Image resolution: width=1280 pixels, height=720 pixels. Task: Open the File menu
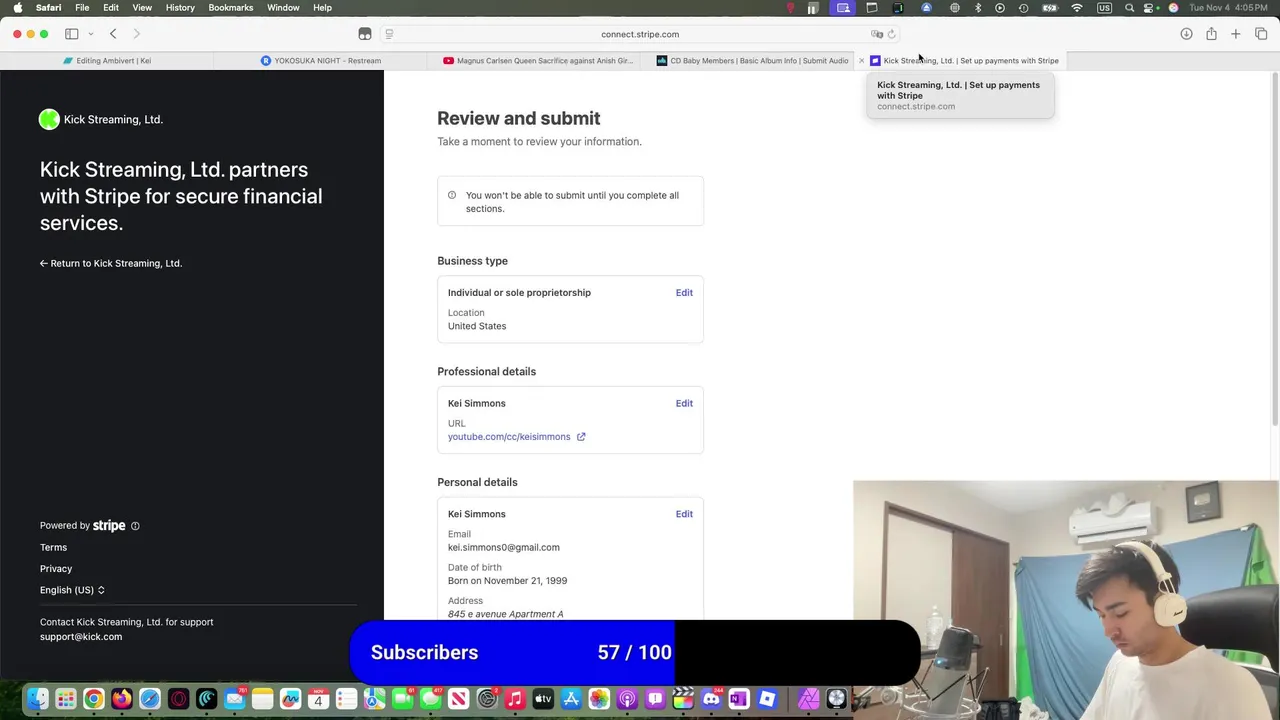coord(82,8)
